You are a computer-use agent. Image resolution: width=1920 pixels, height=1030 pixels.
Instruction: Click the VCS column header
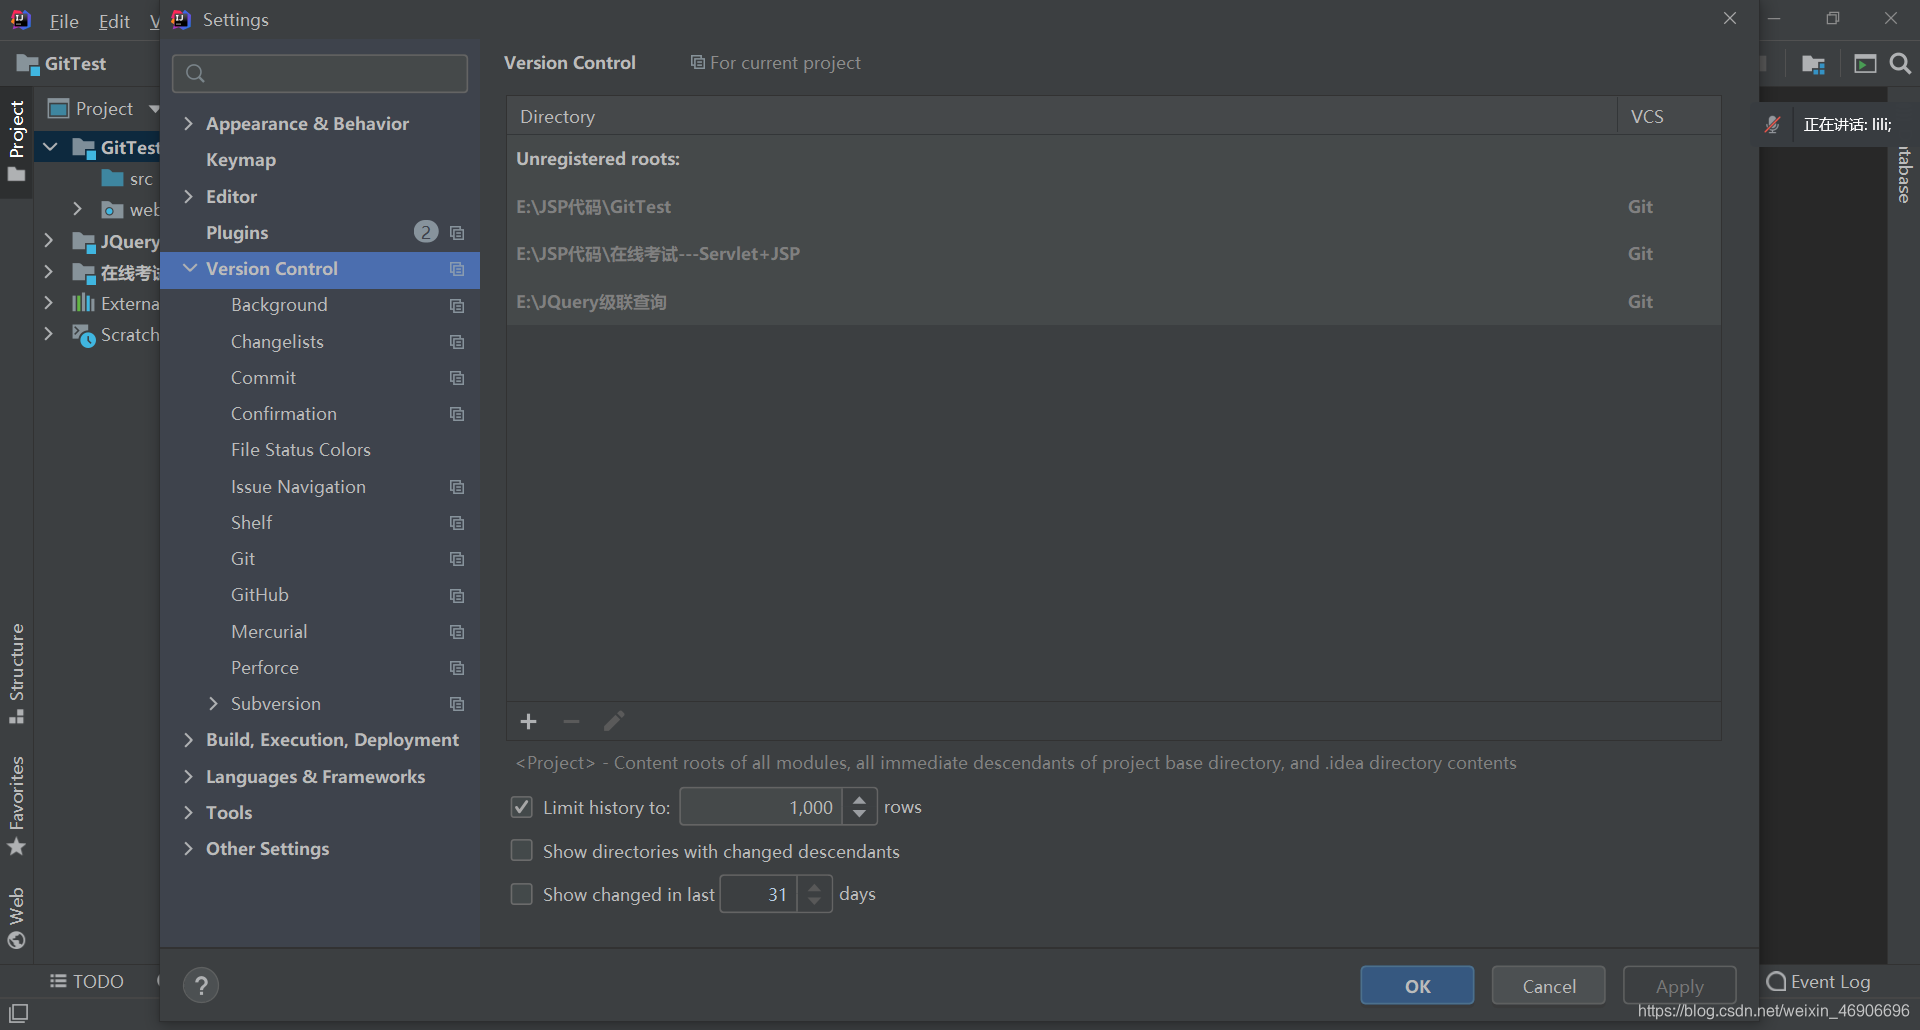[1668, 116]
